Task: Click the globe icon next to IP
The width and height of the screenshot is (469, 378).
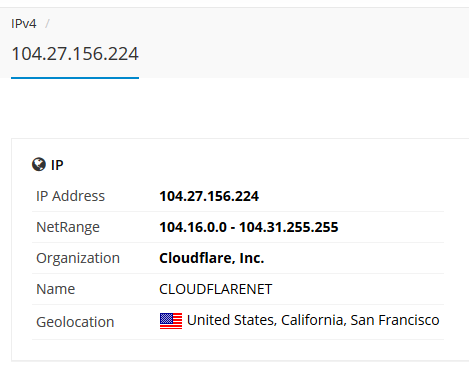Action: 39,164
